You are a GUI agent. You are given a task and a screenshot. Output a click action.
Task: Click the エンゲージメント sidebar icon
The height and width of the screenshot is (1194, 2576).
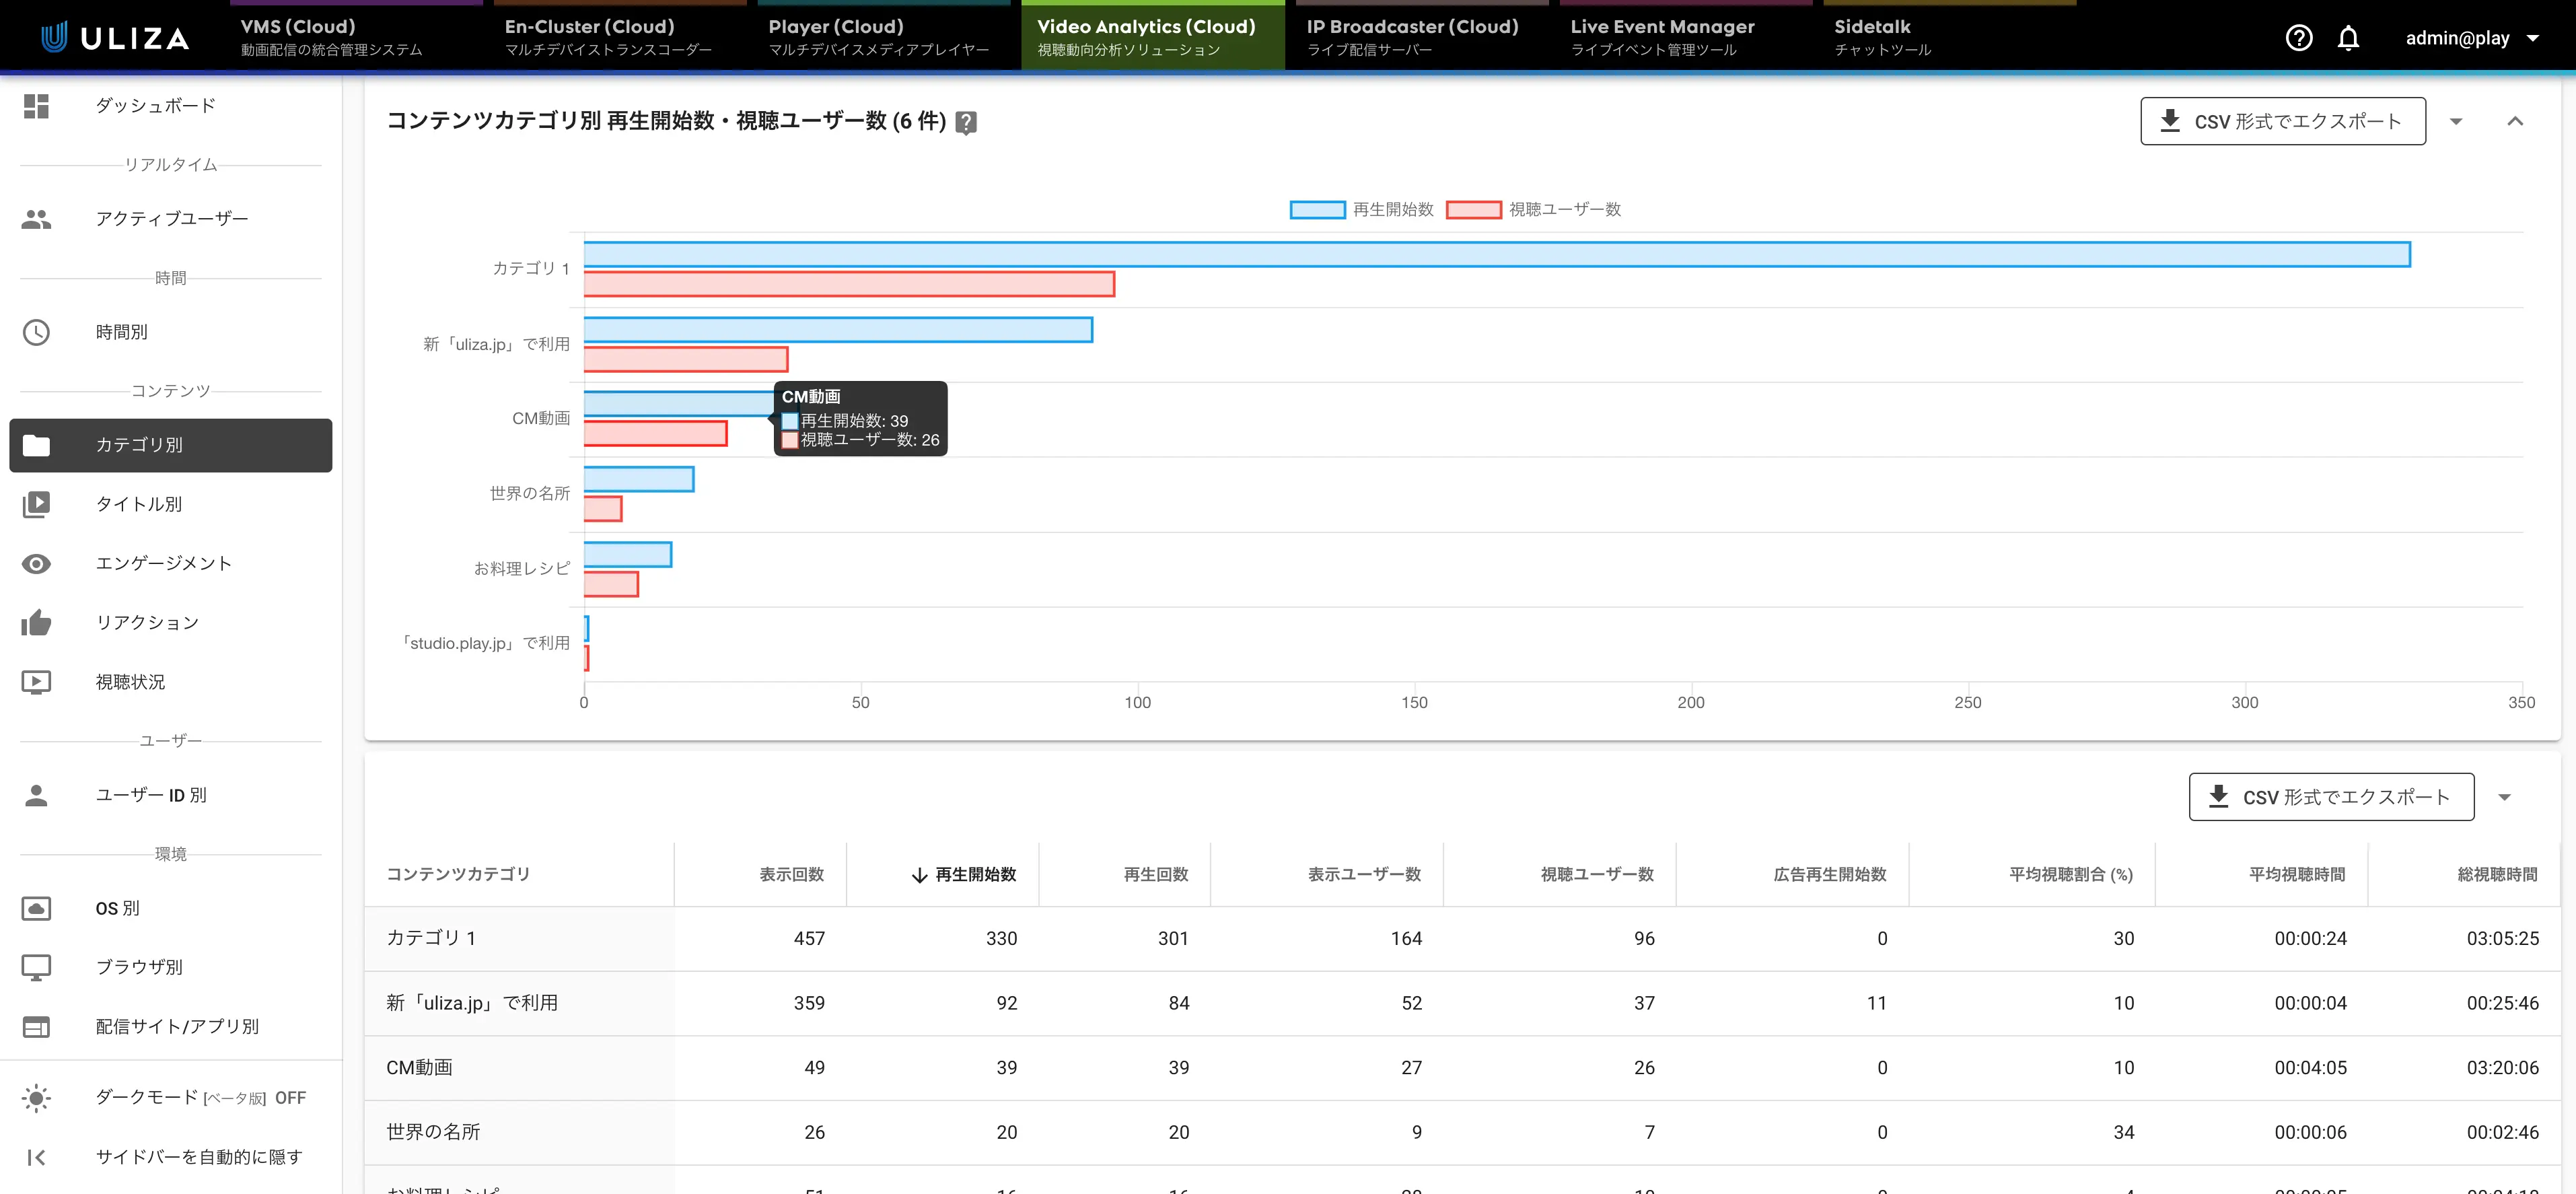[40, 563]
